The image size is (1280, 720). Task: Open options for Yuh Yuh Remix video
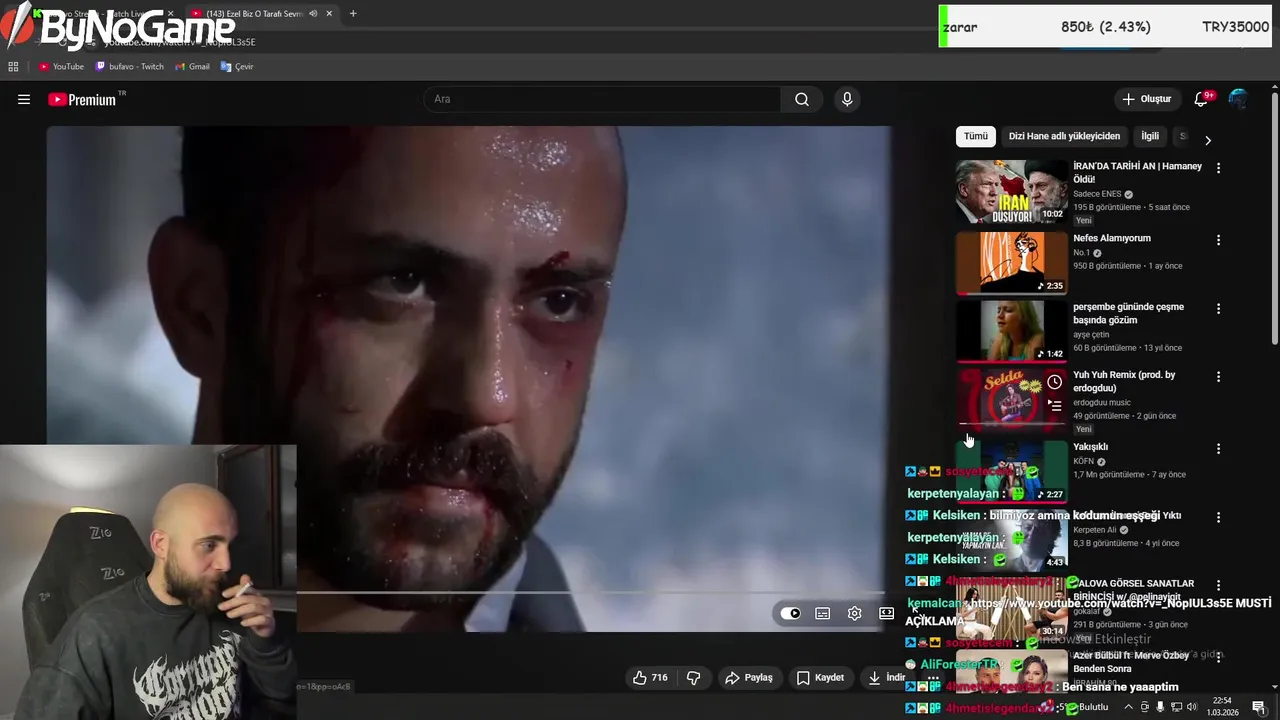1218,377
